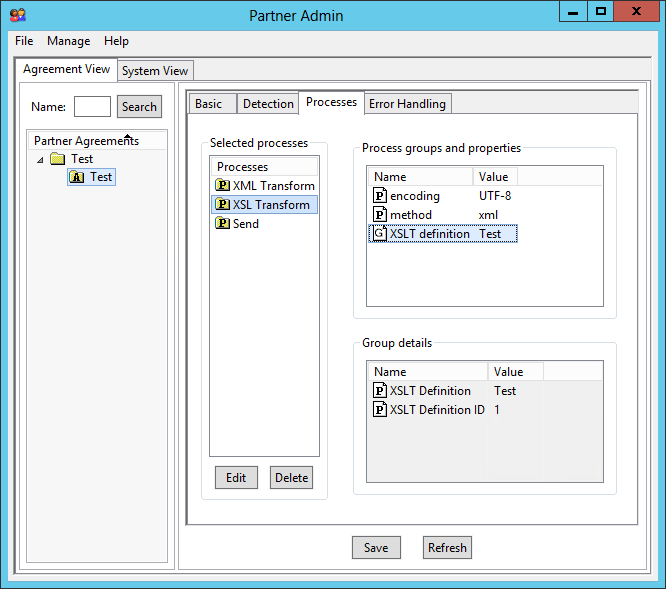Viewport: 666px width, 589px height.
Task: Collapse the Partner Agreements panel arrow
Action: click(x=127, y=136)
